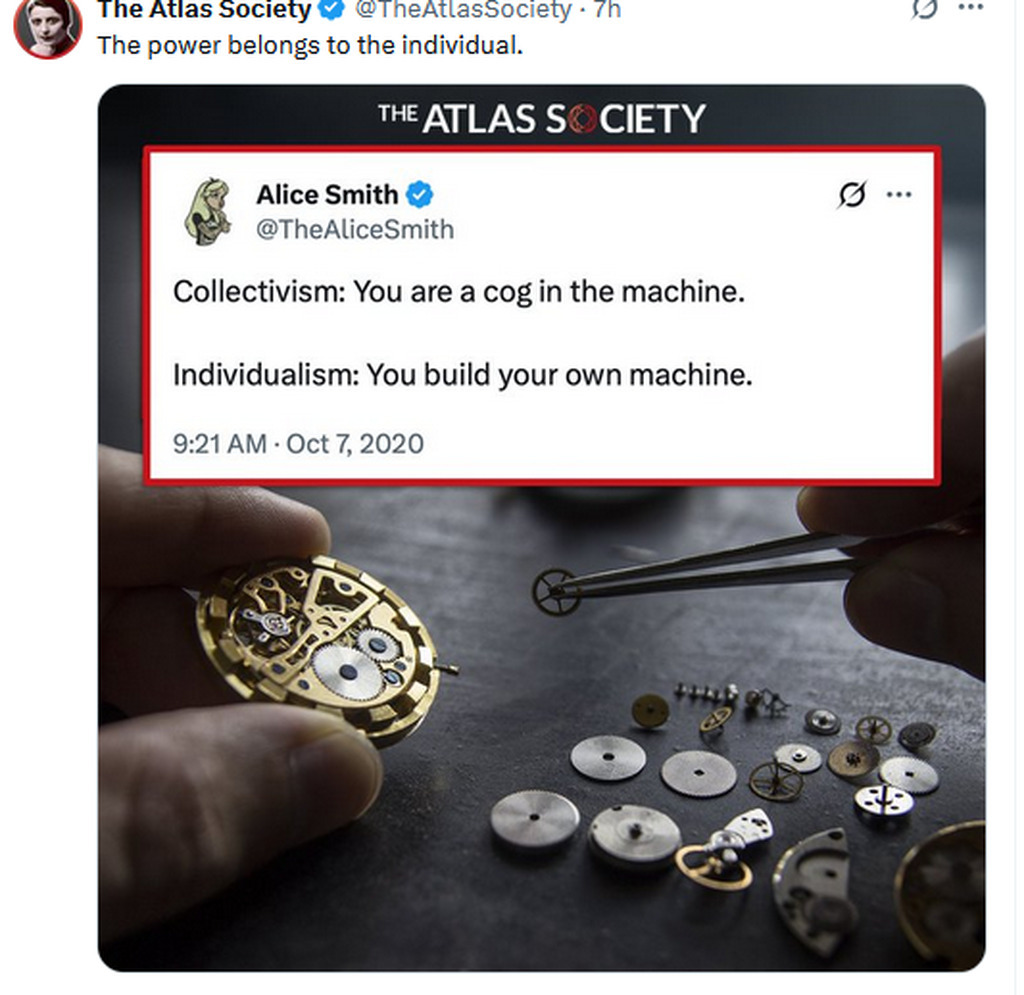Screen dimensions: 1024x995
Task: Open The Atlas Society profile avatar
Action: (48, 25)
